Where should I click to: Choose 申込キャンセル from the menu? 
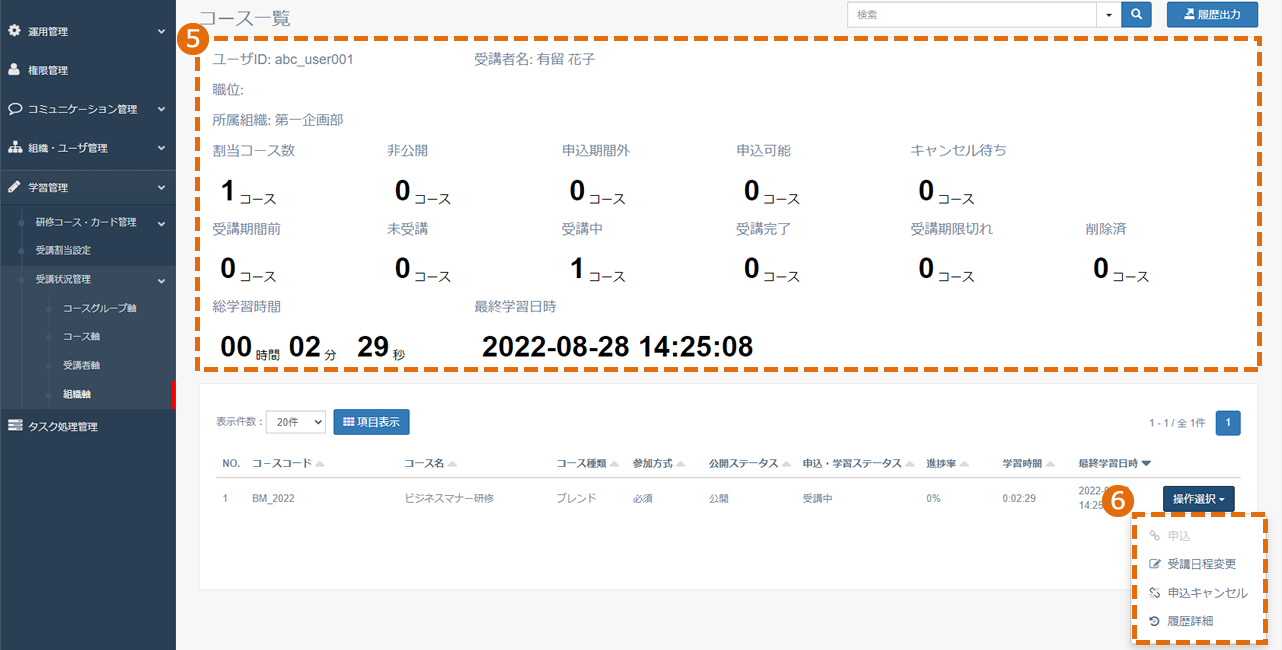click(1200, 593)
